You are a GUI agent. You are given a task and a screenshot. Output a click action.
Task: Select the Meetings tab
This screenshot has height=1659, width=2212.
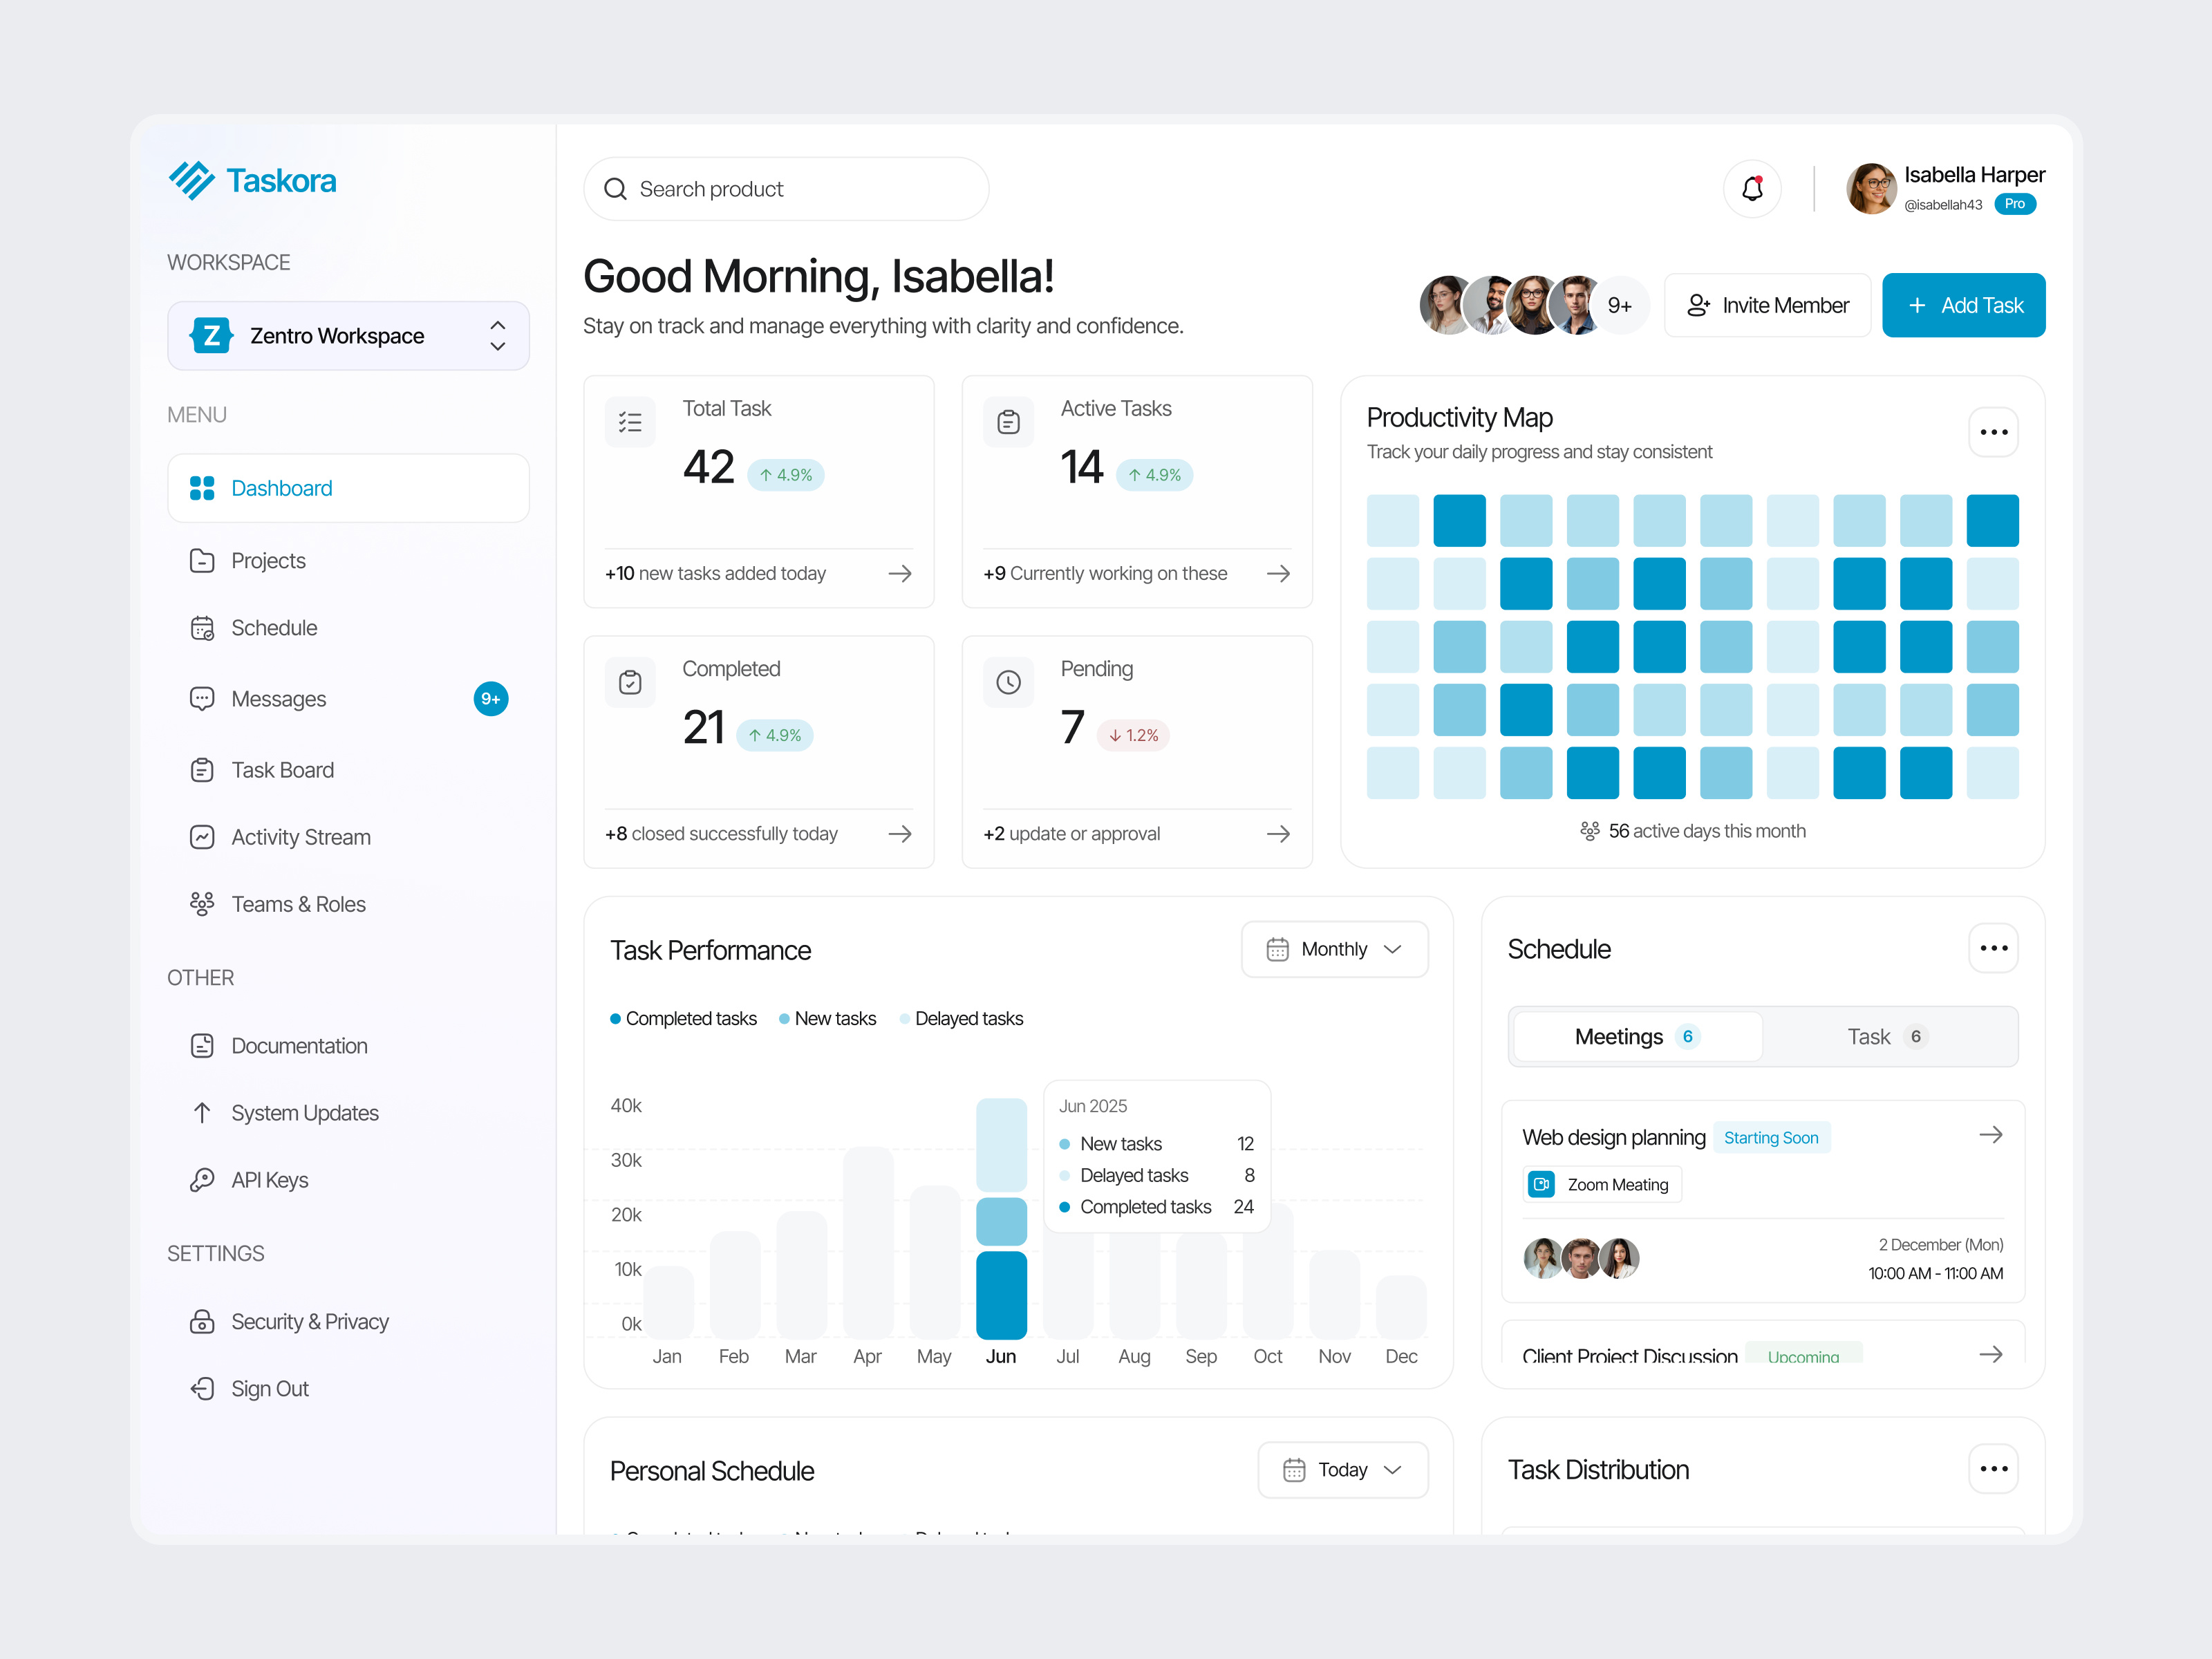click(x=1636, y=1036)
